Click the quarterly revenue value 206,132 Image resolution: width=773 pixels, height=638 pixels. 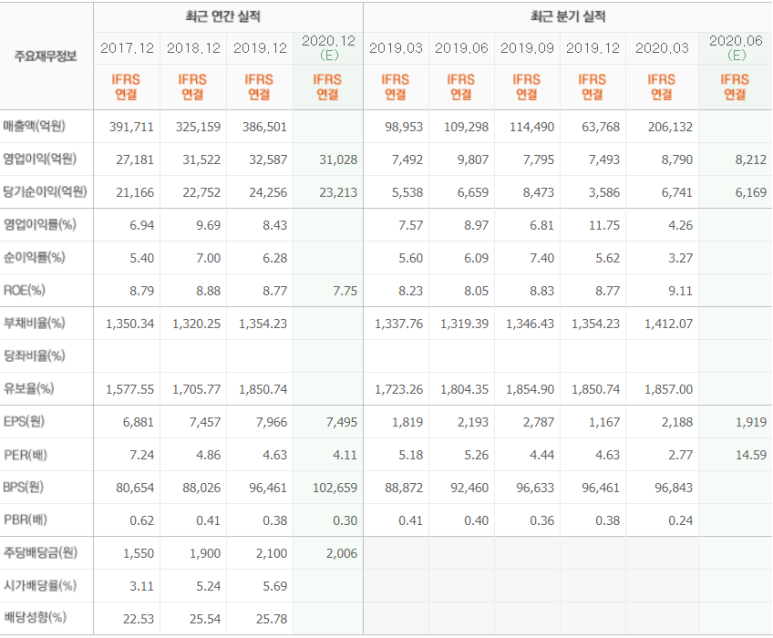tap(670, 127)
